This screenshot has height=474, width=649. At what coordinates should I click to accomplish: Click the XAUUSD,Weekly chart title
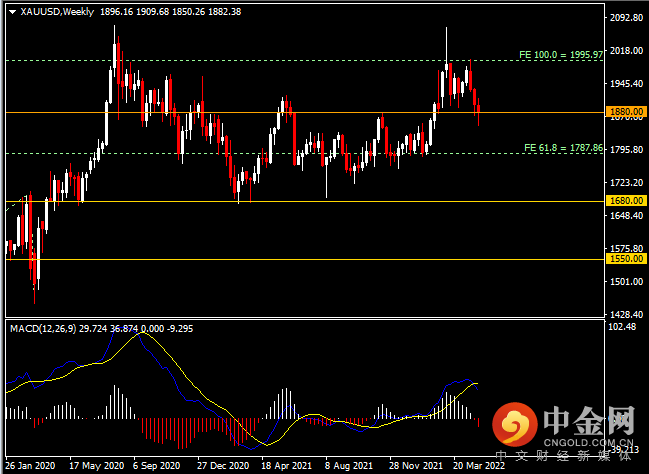click(x=58, y=12)
